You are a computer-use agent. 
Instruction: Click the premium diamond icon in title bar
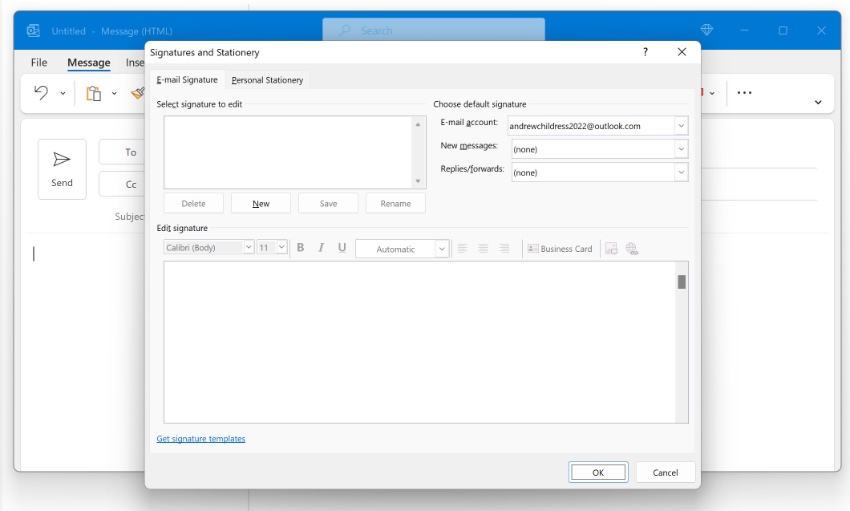click(707, 30)
